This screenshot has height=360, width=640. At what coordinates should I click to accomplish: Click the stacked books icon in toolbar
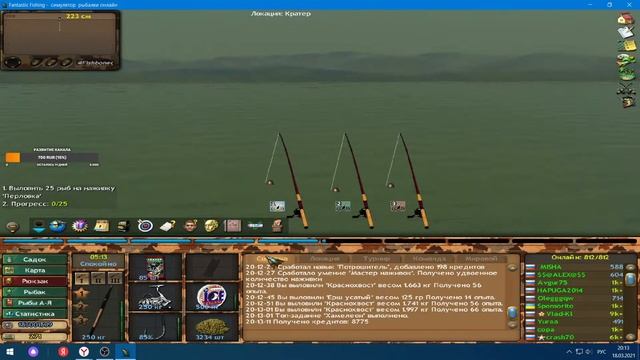pyautogui.click(x=123, y=226)
